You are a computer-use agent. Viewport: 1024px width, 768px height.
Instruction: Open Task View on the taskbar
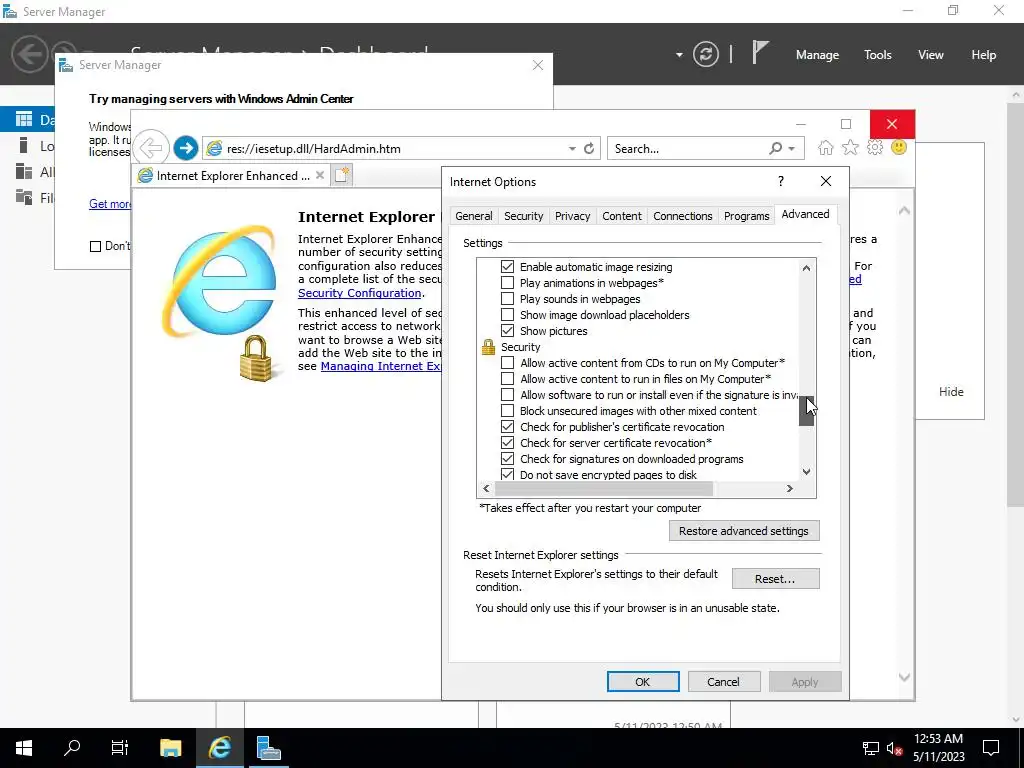tap(120, 748)
